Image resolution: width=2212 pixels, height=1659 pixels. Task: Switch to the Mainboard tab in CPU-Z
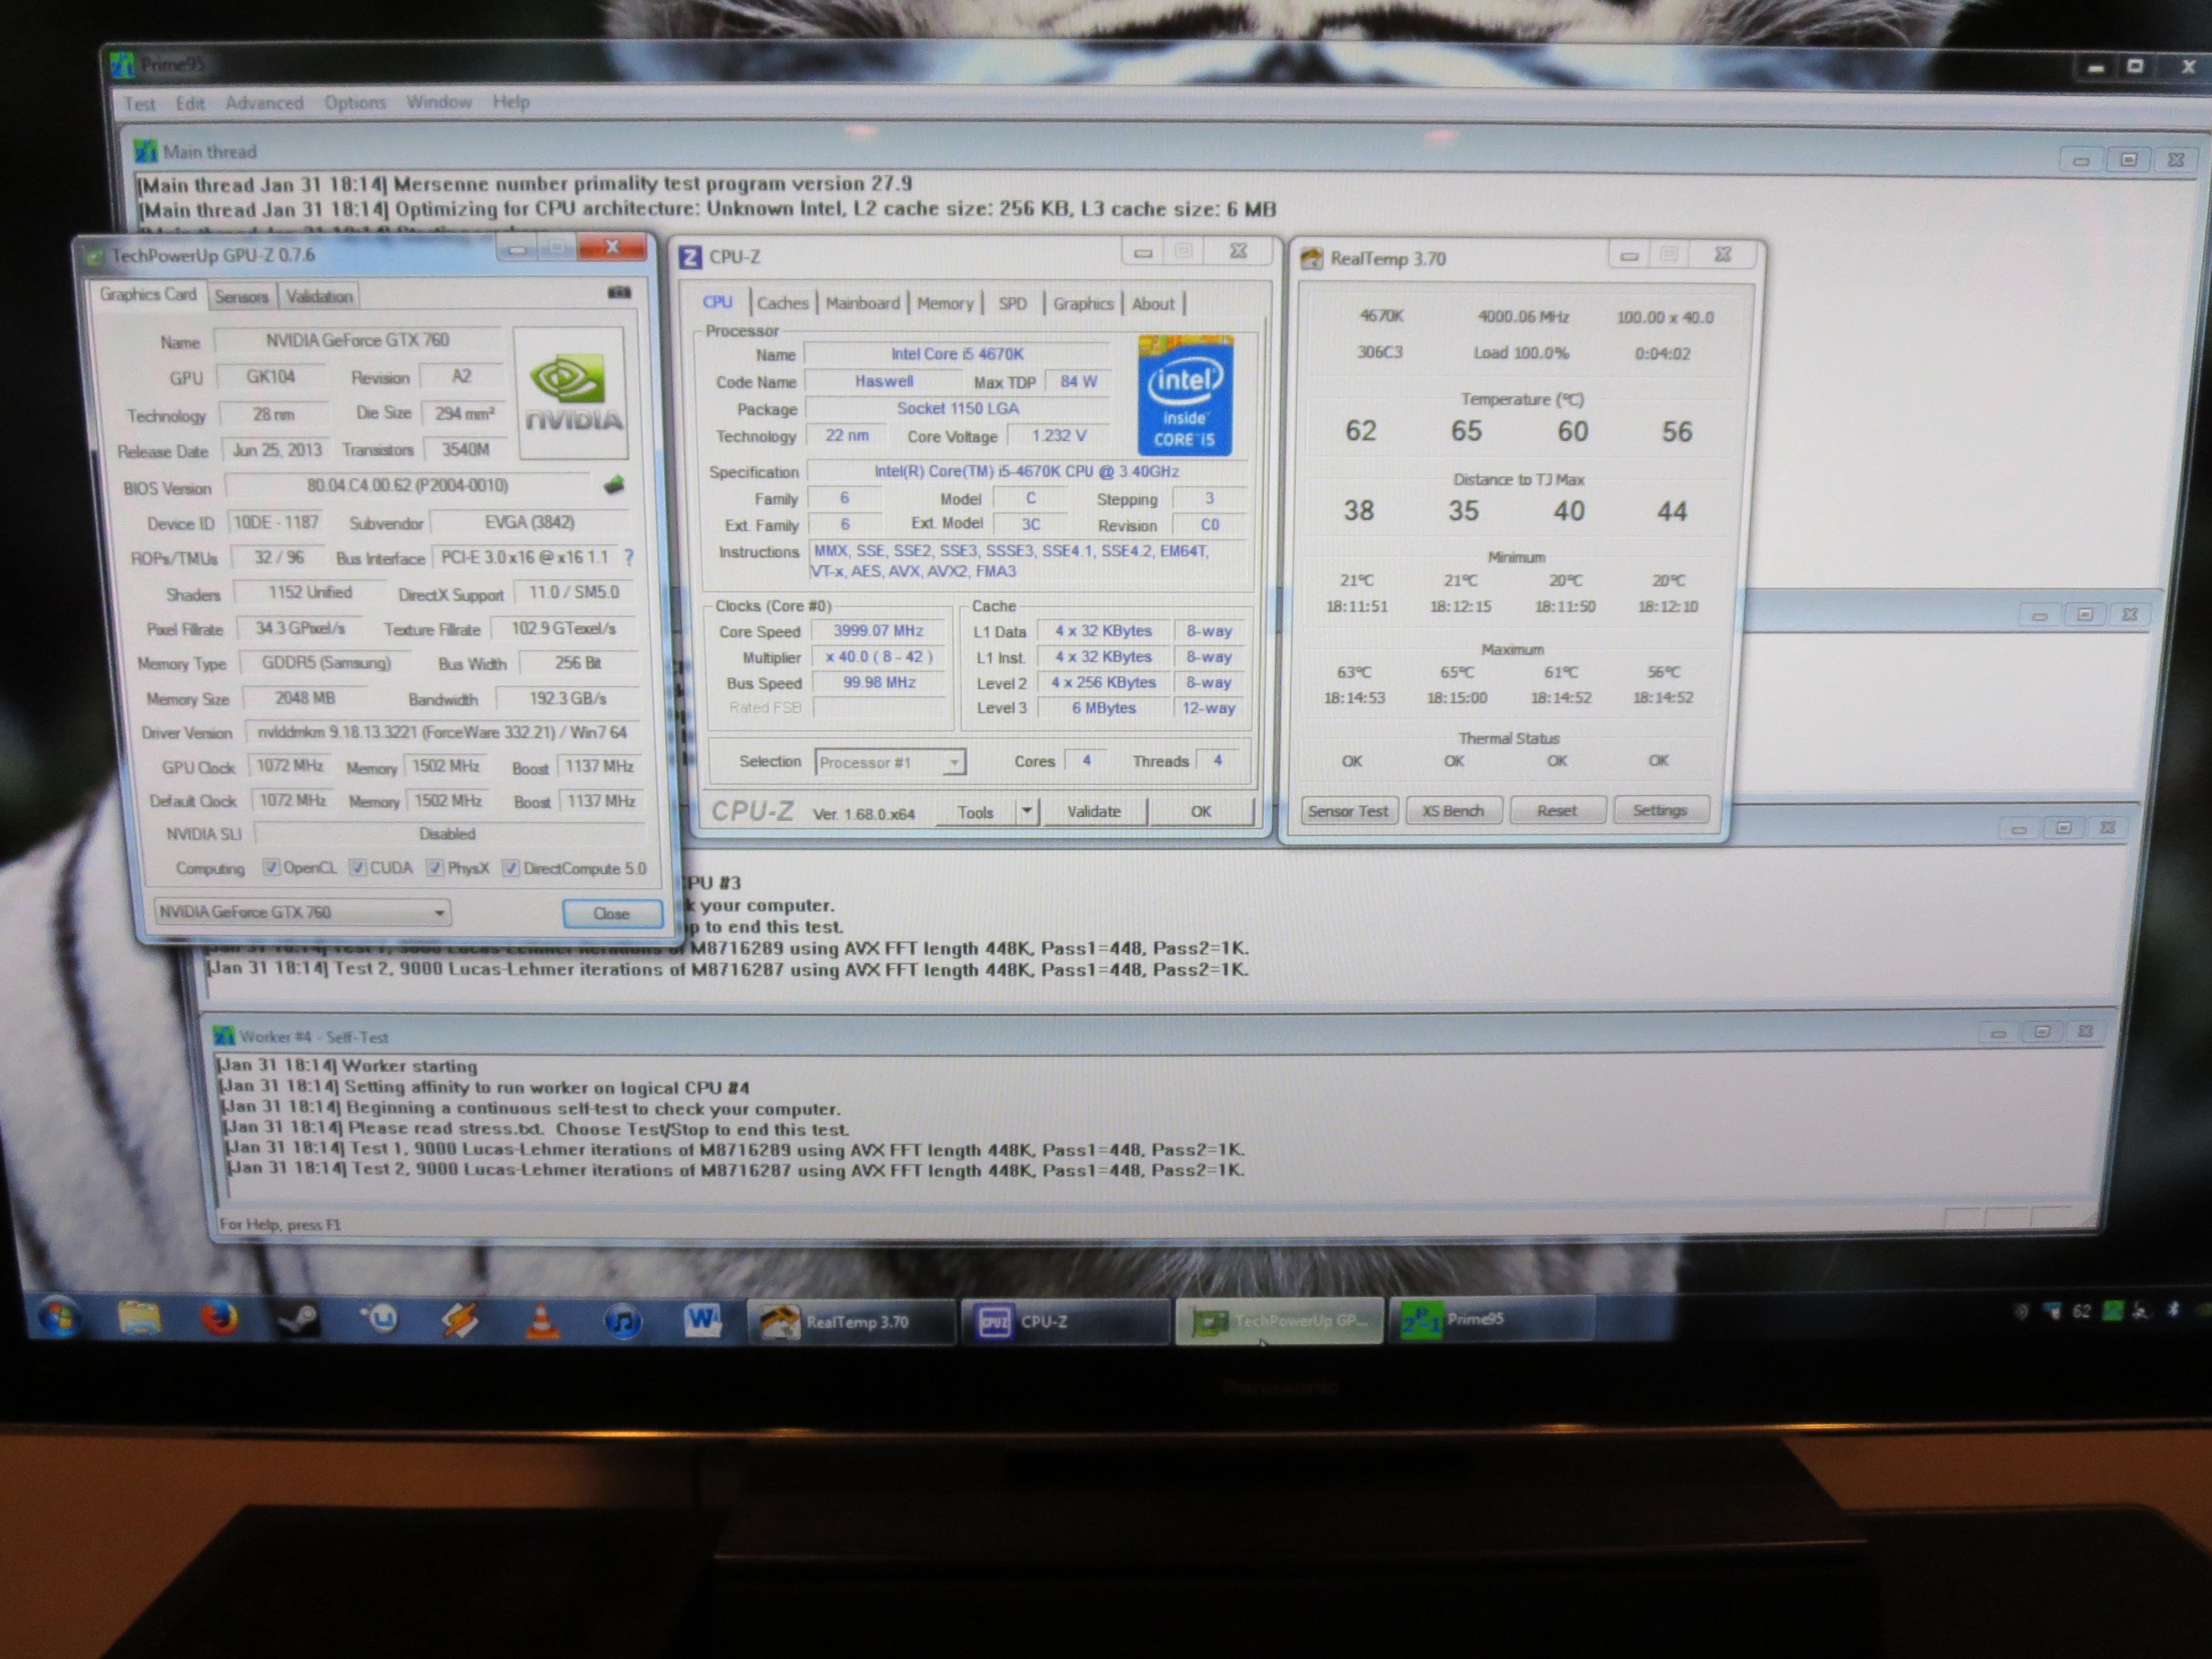pyautogui.click(x=863, y=303)
